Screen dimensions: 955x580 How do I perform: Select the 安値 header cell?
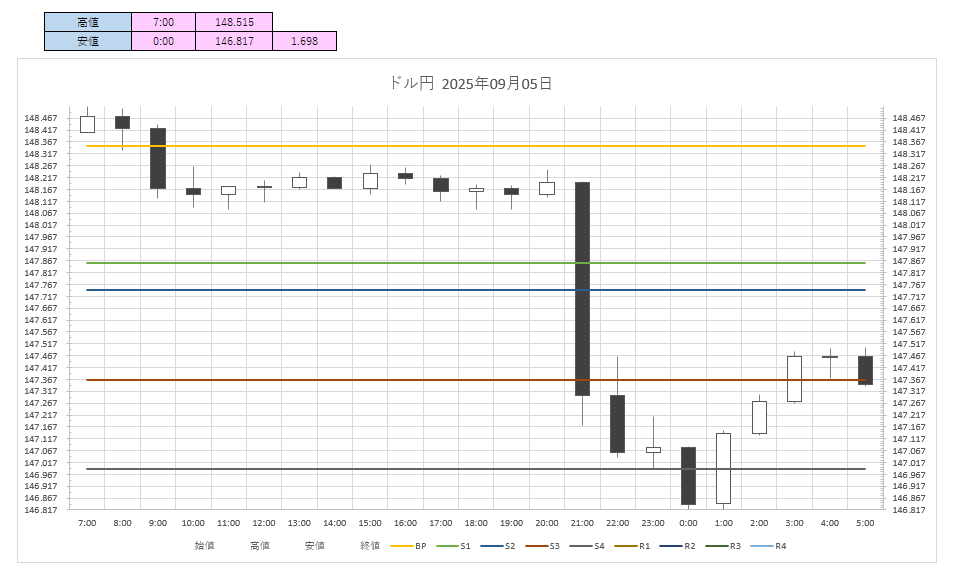[x=88, y=41]
